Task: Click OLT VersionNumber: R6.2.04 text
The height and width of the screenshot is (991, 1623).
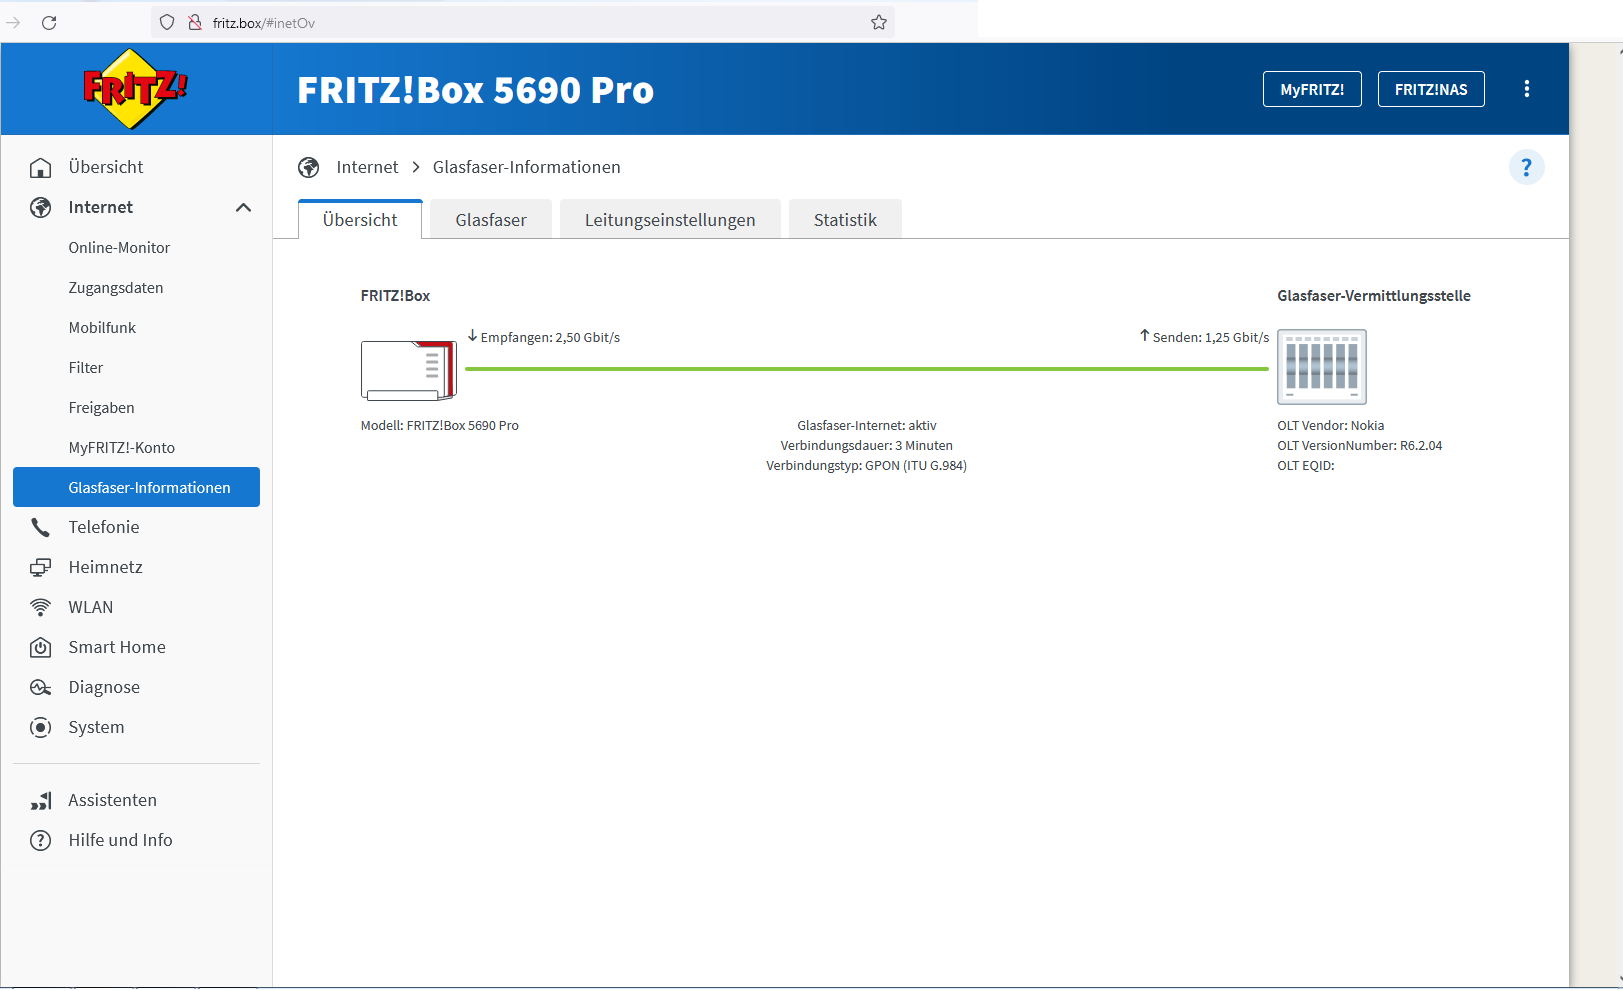Action: tap(1360, 446)
